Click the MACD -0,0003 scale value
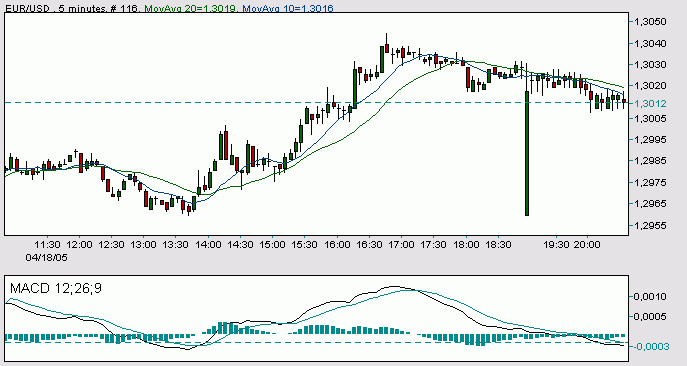This screenshot has height=366, width=687. [651, 347]
